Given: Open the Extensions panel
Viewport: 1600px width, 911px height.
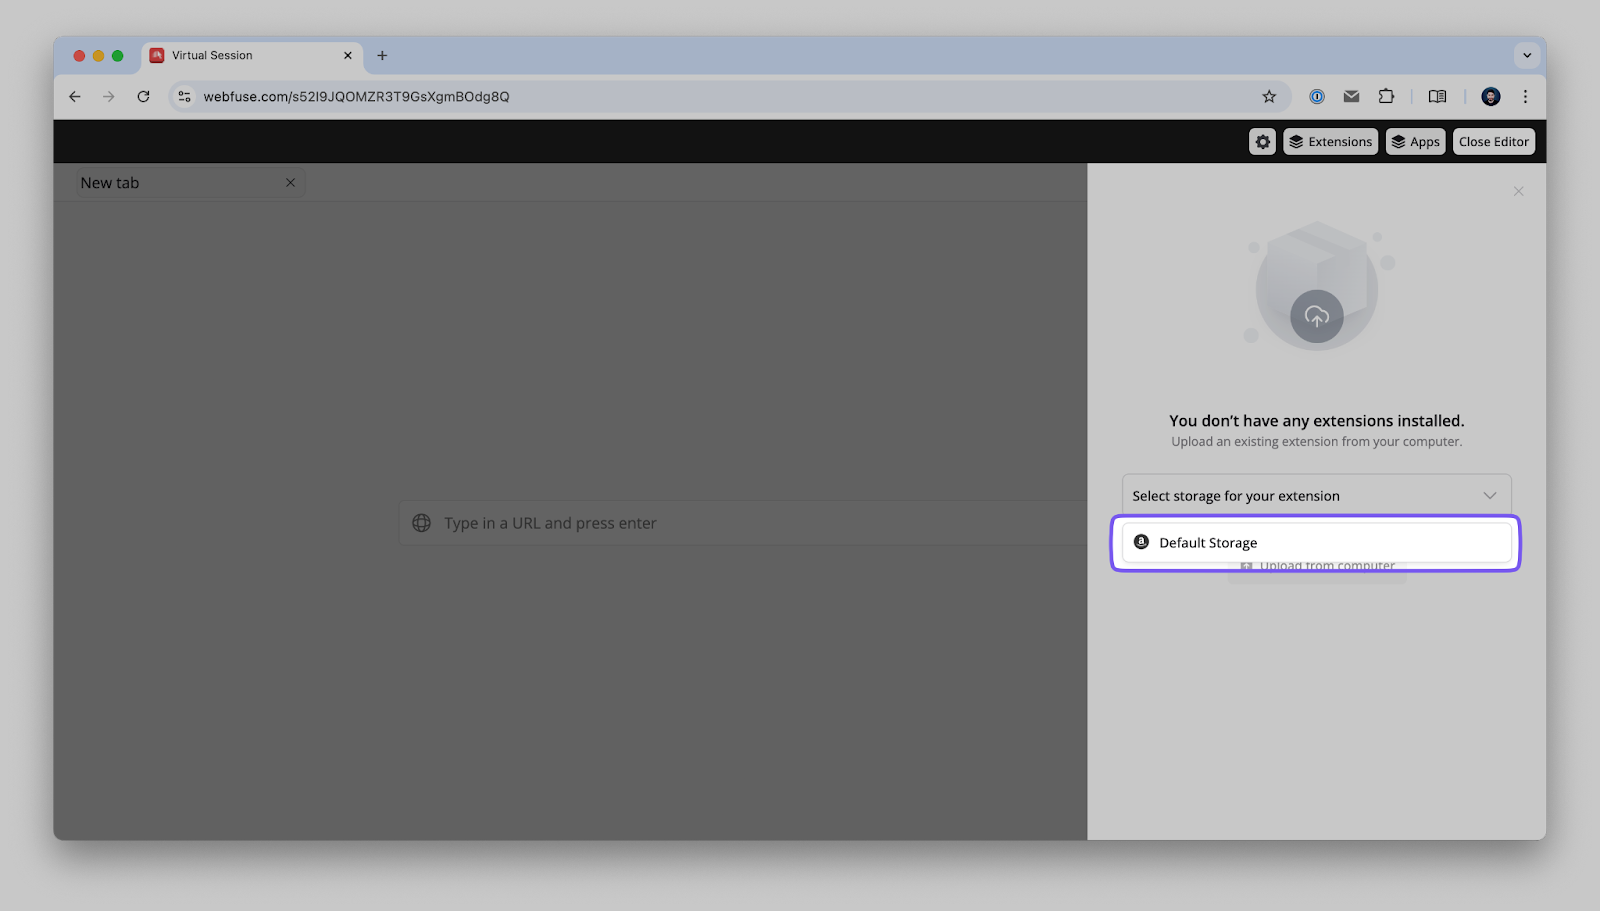Looking at the screenshot, I should [x=1329, y=141].
